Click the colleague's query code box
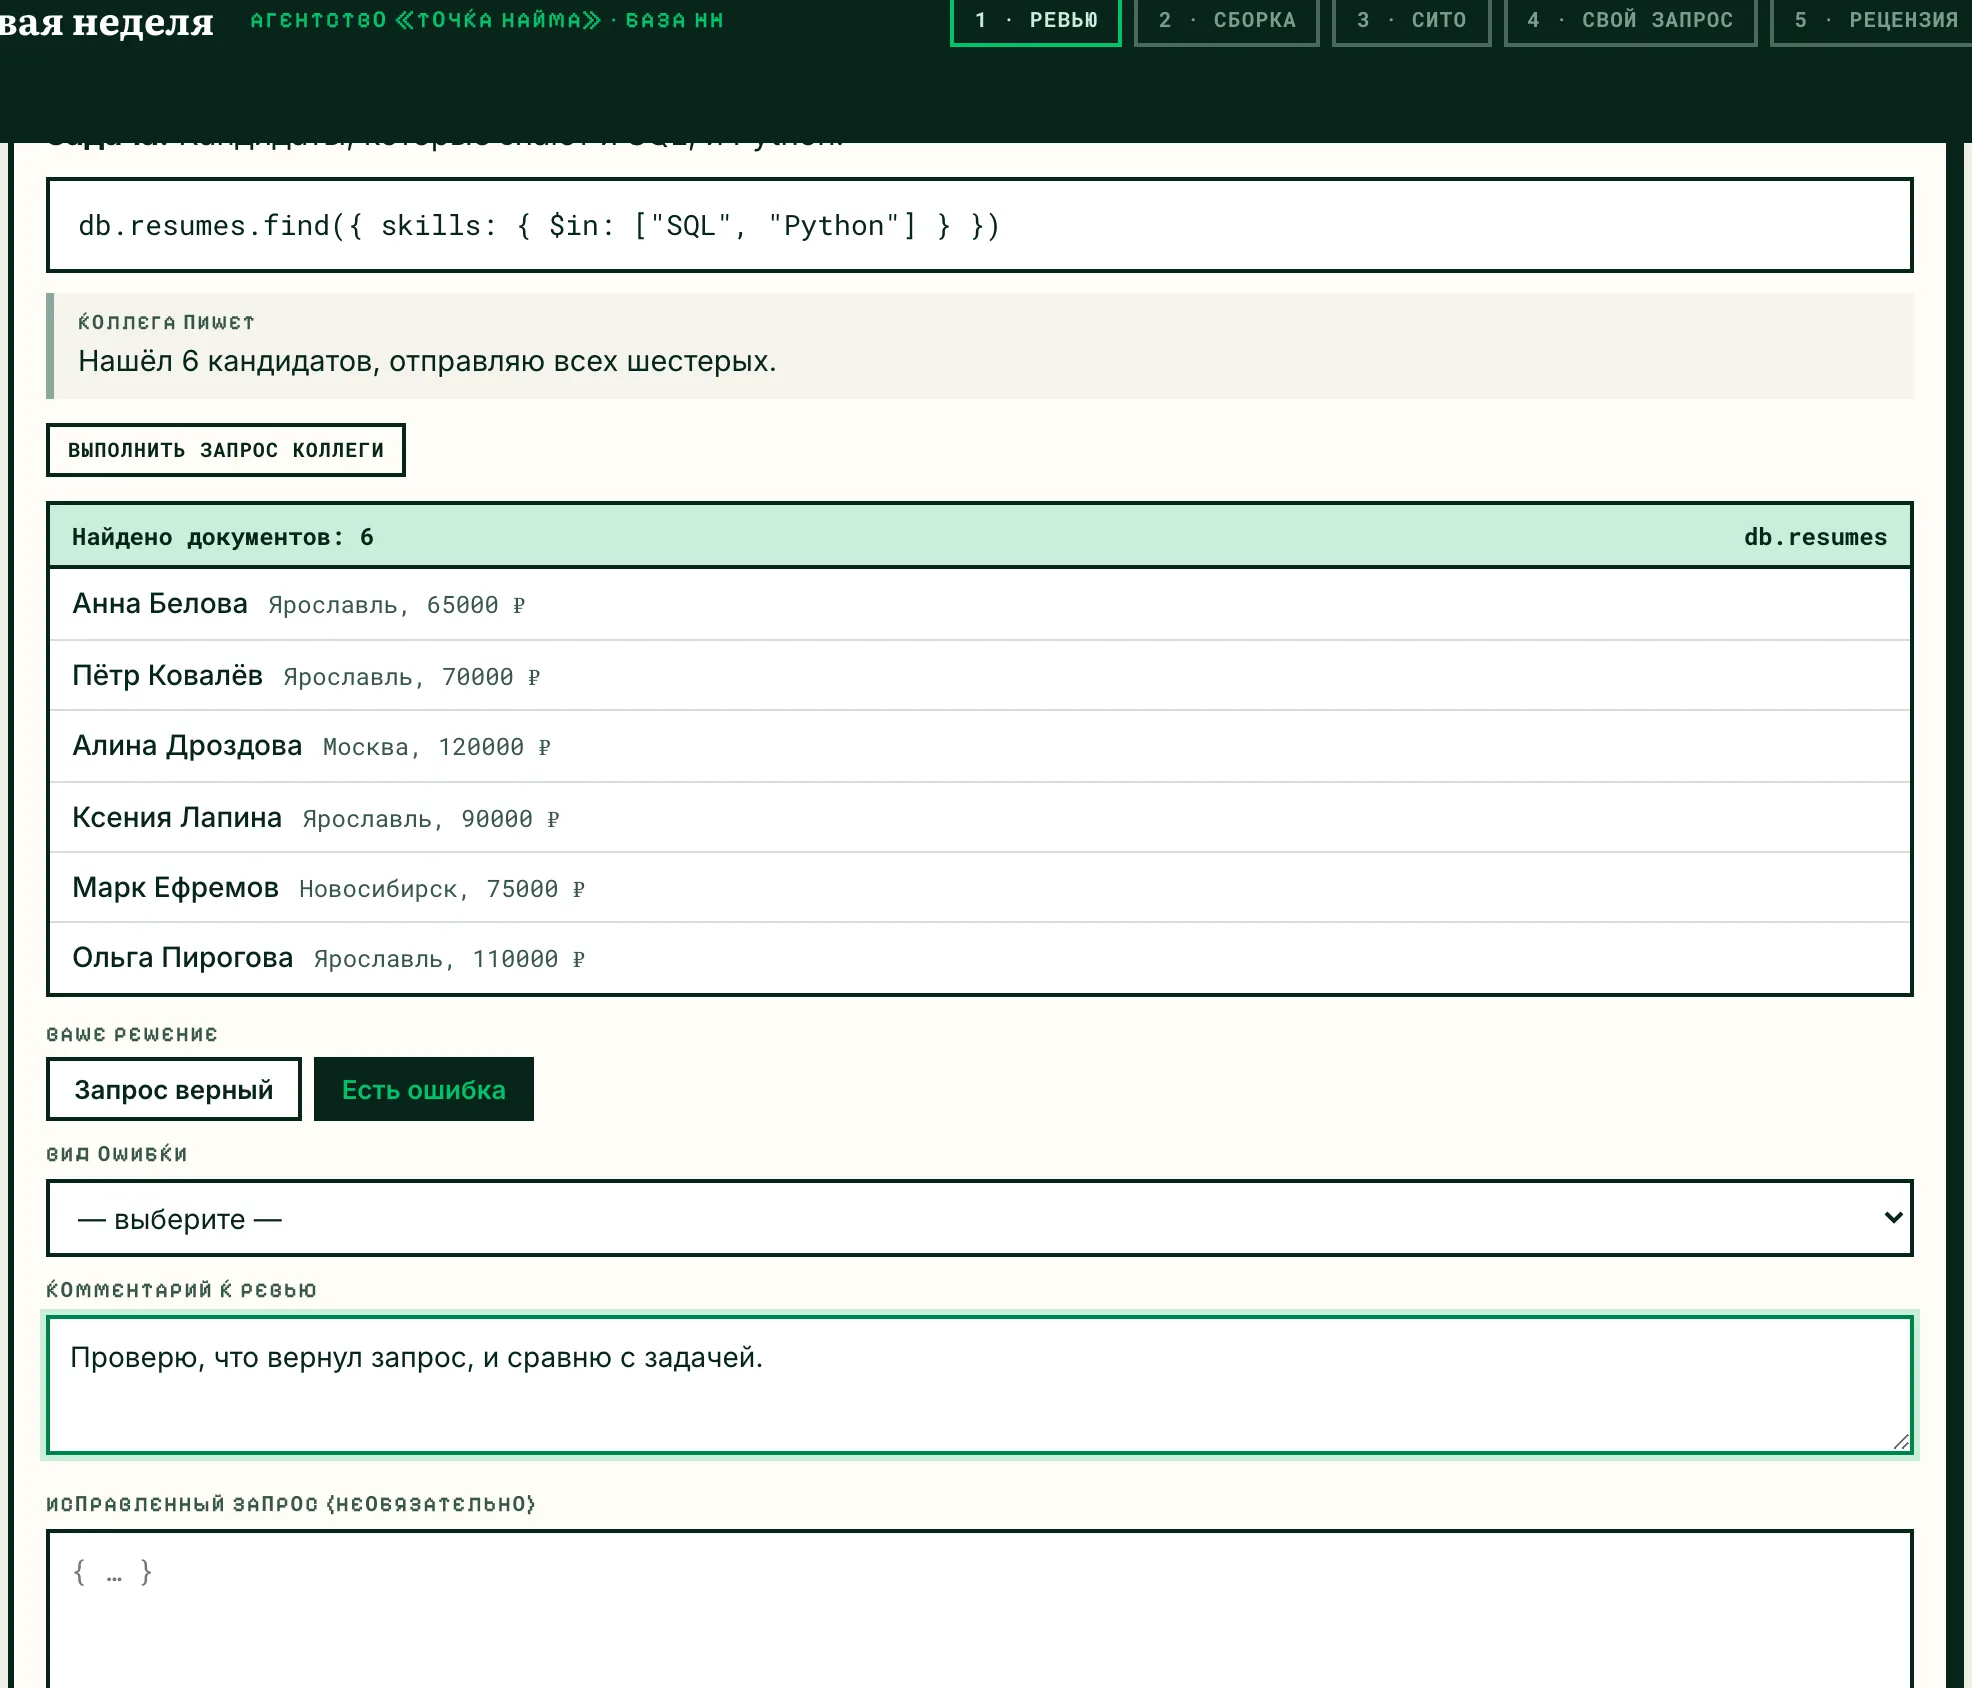Screen dimensions: 1972x1688 pyautogui.click(x=980, y=225)
